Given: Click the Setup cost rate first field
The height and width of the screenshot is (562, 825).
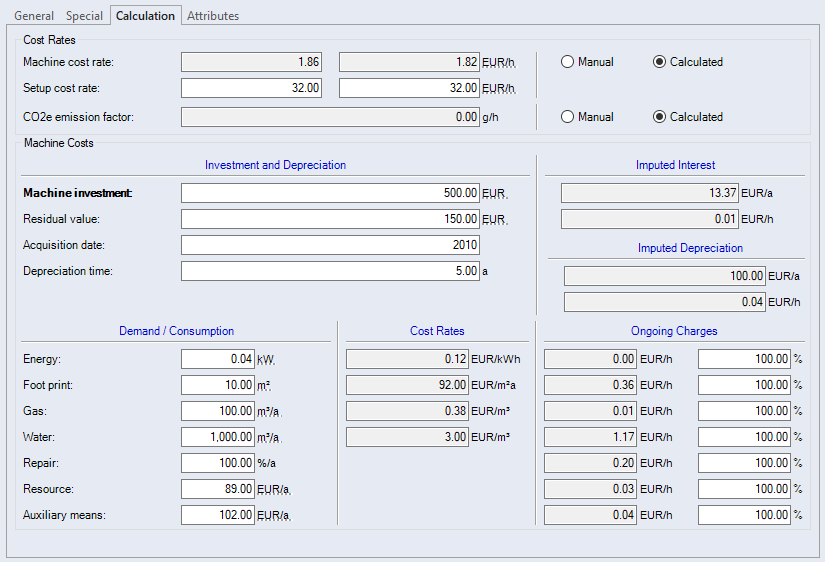Looking at the screenshot, I should point(252,88).
